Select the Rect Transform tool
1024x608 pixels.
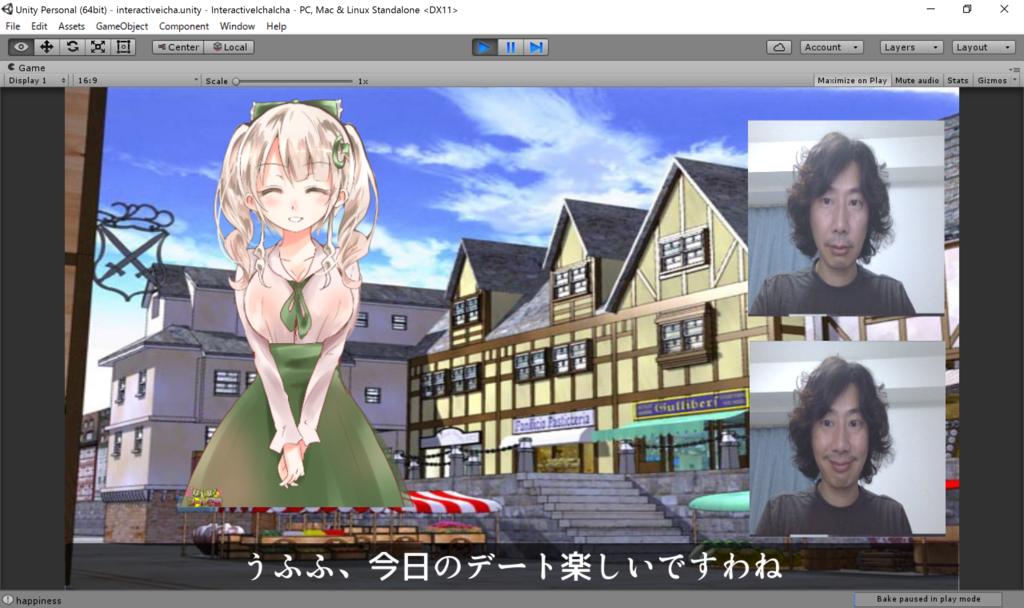123,47
